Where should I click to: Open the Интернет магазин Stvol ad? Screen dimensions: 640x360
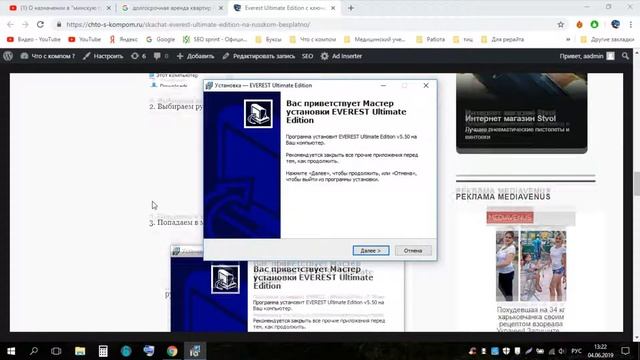click(522, 113)
